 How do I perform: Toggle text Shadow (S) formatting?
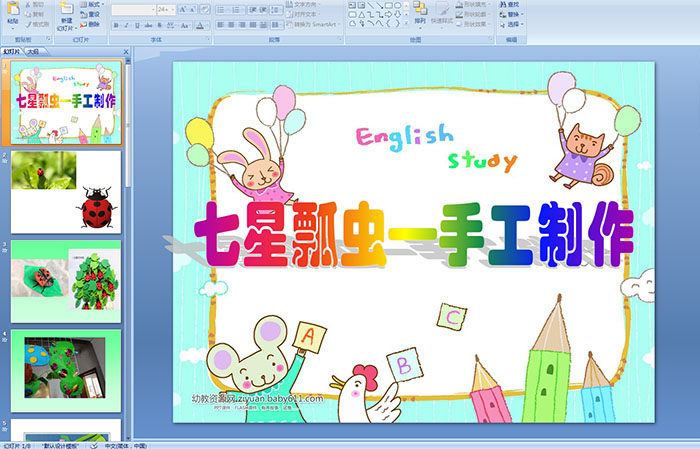159,25
